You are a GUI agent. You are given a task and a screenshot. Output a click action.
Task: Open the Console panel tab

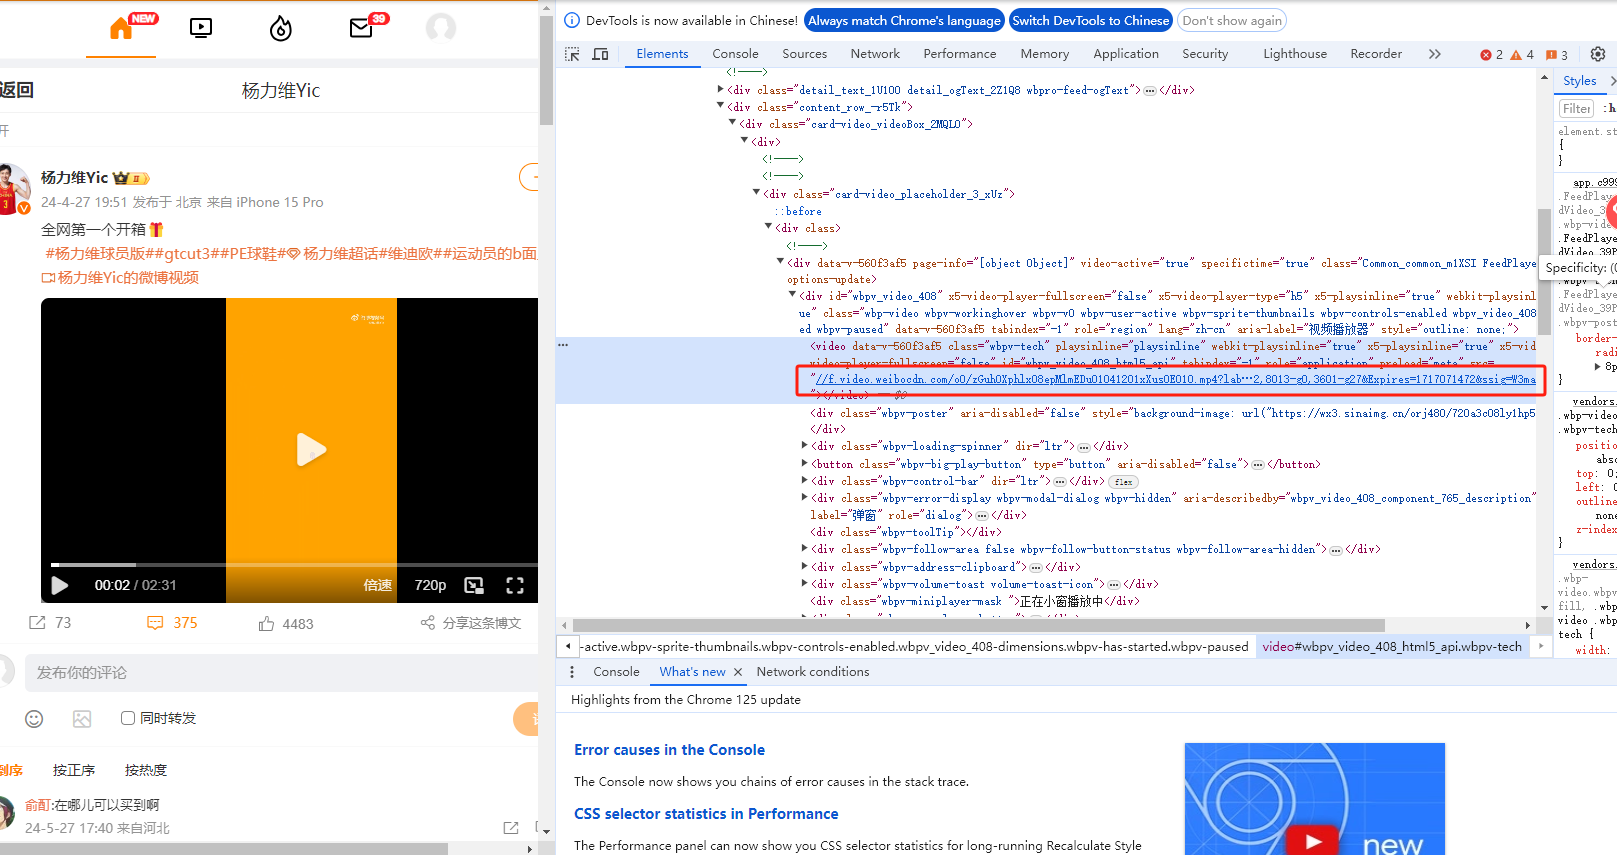click(x=735, y=54)
